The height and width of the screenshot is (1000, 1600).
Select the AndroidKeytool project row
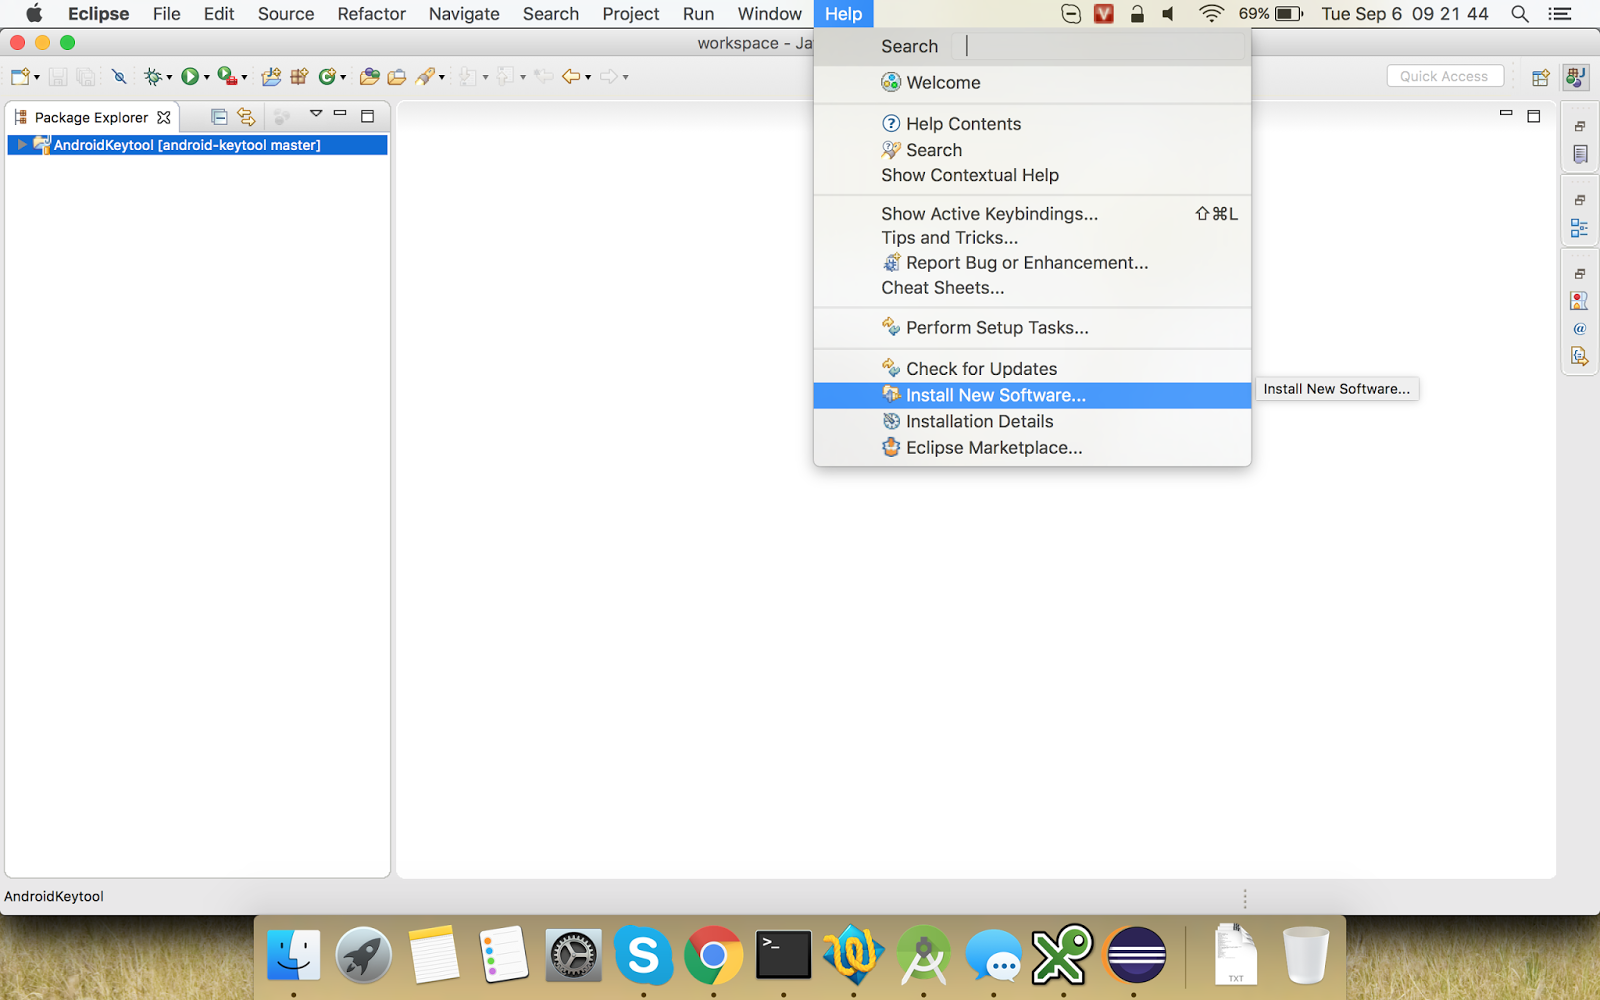197,145
